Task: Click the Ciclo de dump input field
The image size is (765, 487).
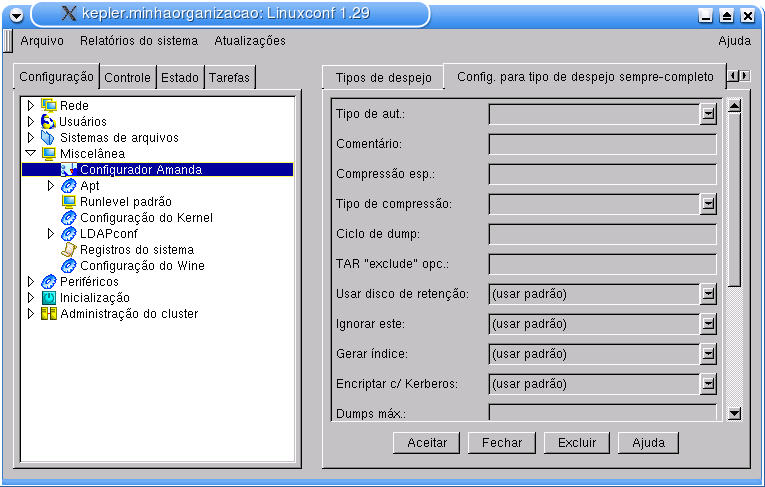Action: coord(603,234)
